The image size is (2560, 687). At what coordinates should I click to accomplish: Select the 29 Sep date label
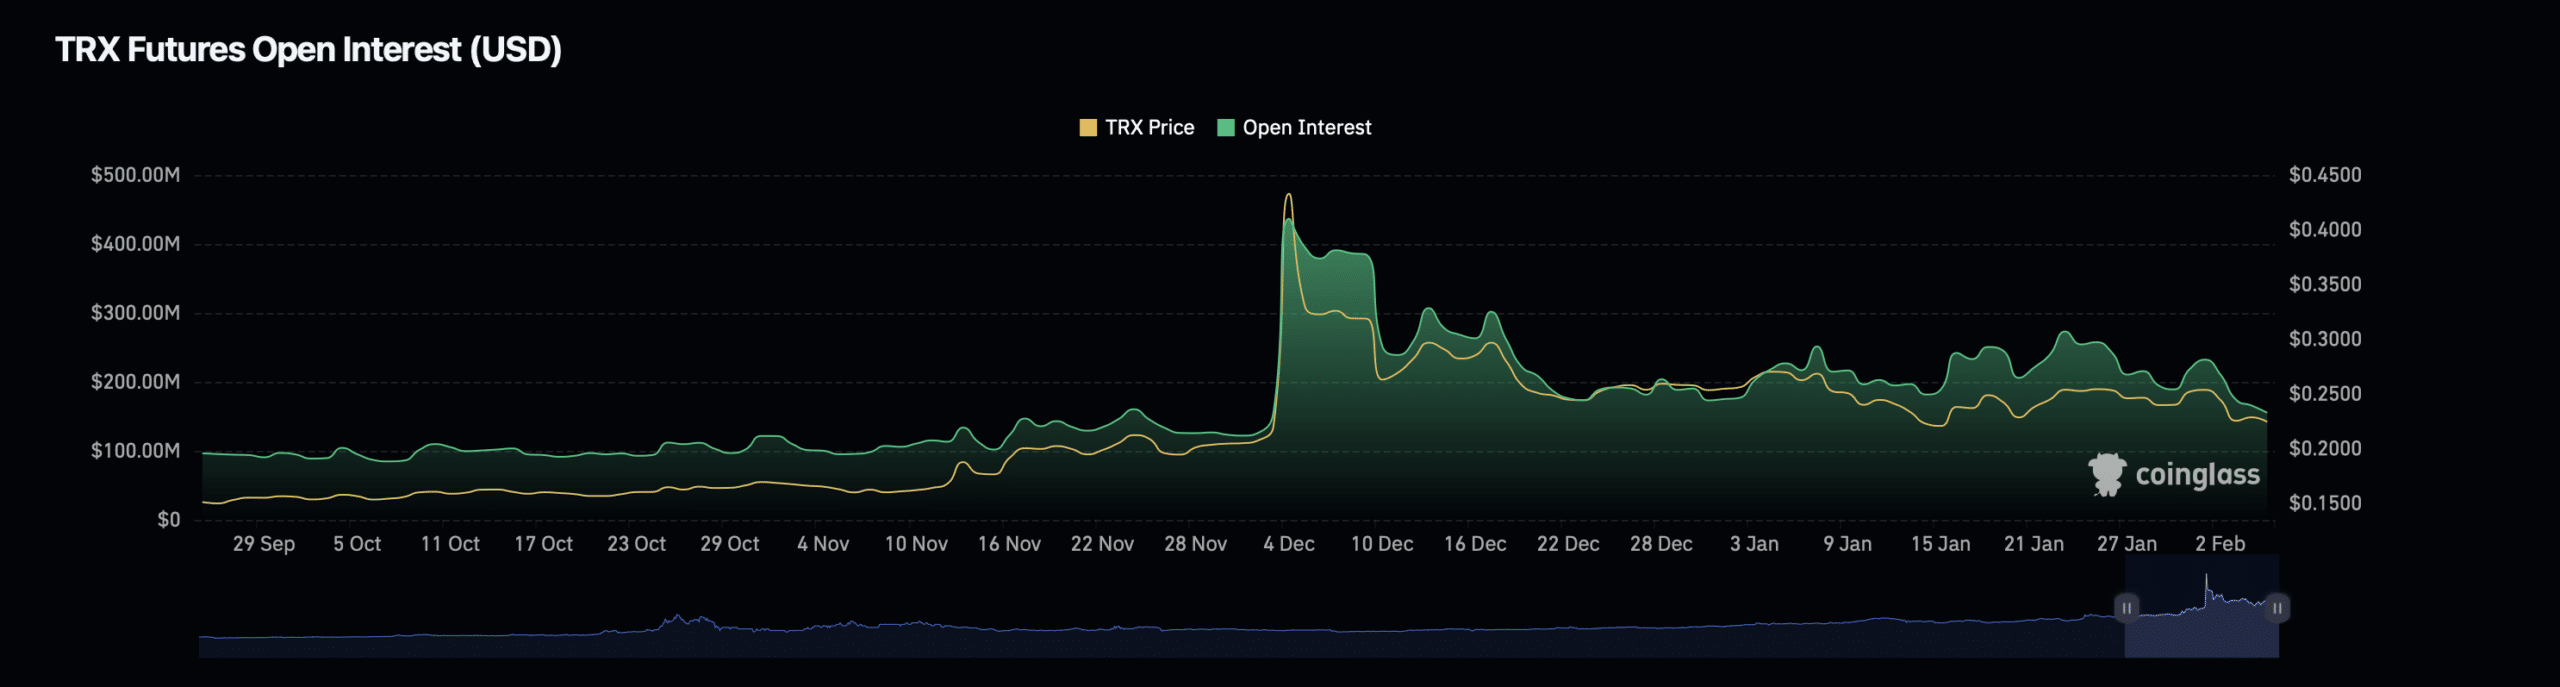(264, 544)
